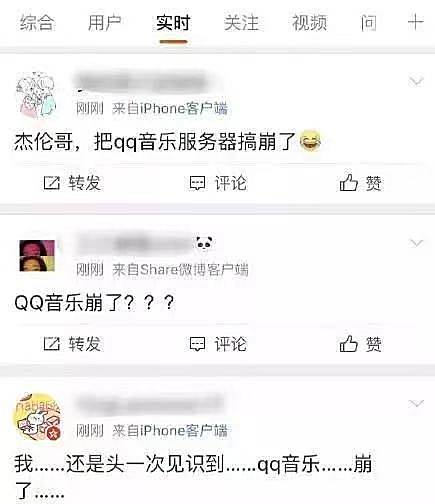Open the chevron menu on the second post
This screenshot has width=435, height=504.
(x=416, y=242)
